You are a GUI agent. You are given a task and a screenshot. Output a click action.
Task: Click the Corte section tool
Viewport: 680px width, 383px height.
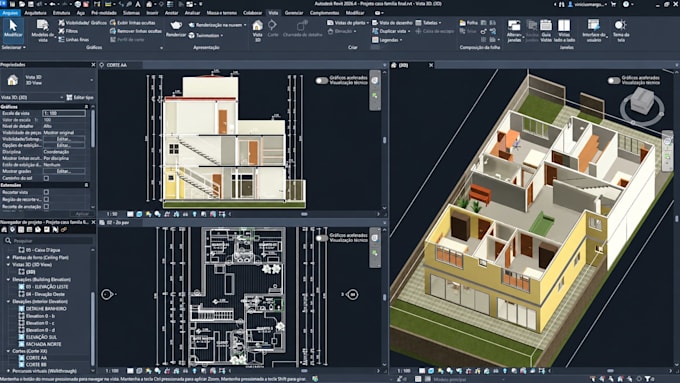272,29
